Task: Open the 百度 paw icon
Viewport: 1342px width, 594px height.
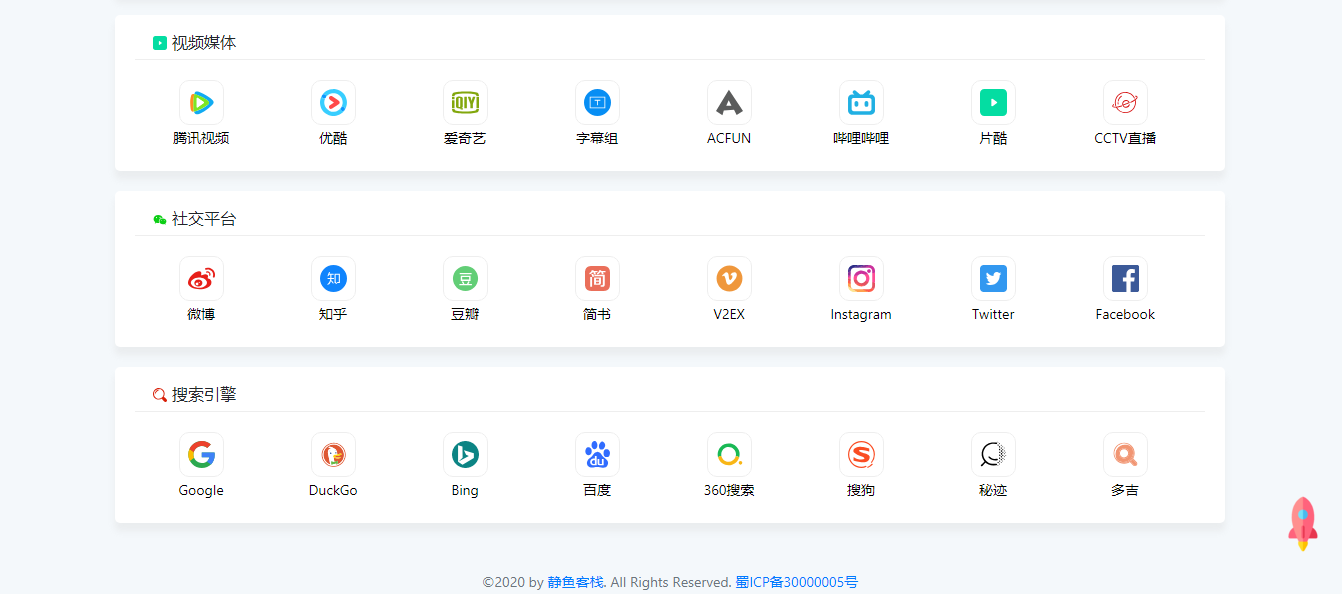Action: pyautogui.click(x=597, y=454)
